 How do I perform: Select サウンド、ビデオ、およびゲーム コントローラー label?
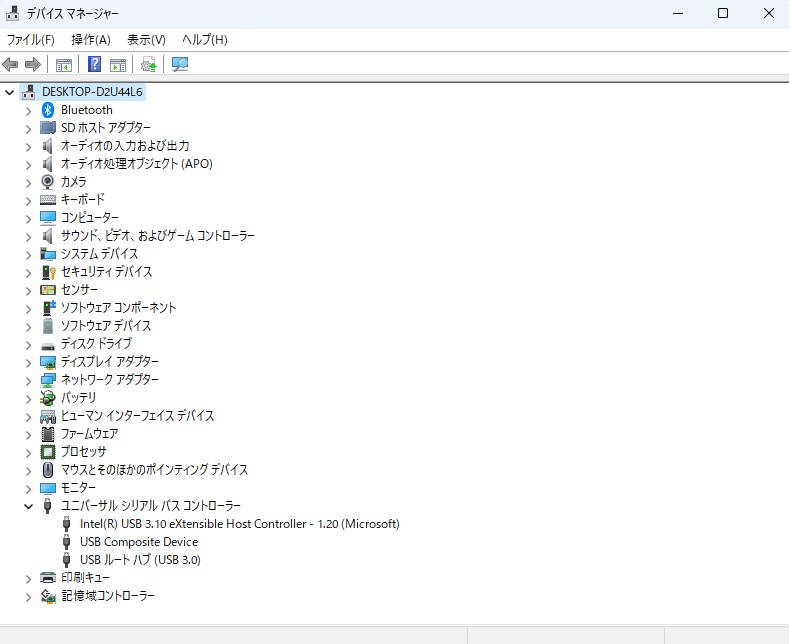[x=158, y=235]
